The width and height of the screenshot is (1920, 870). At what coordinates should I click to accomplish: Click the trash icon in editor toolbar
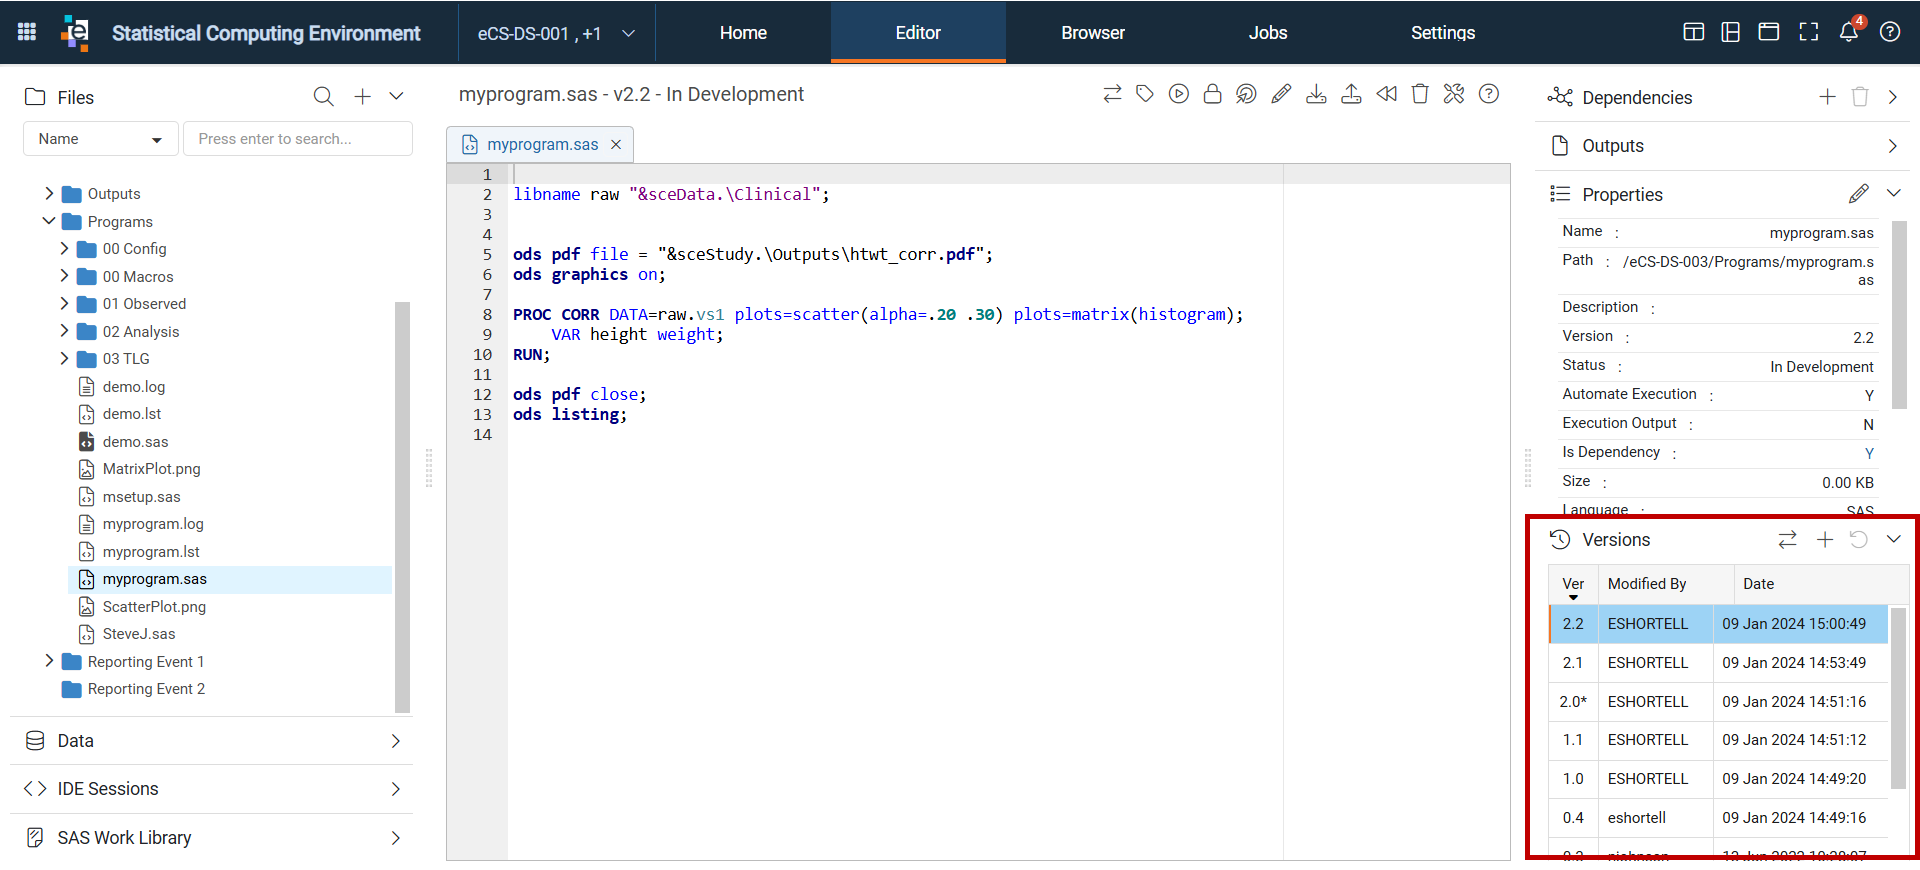pyautogui.click(x=1420, y=94)
